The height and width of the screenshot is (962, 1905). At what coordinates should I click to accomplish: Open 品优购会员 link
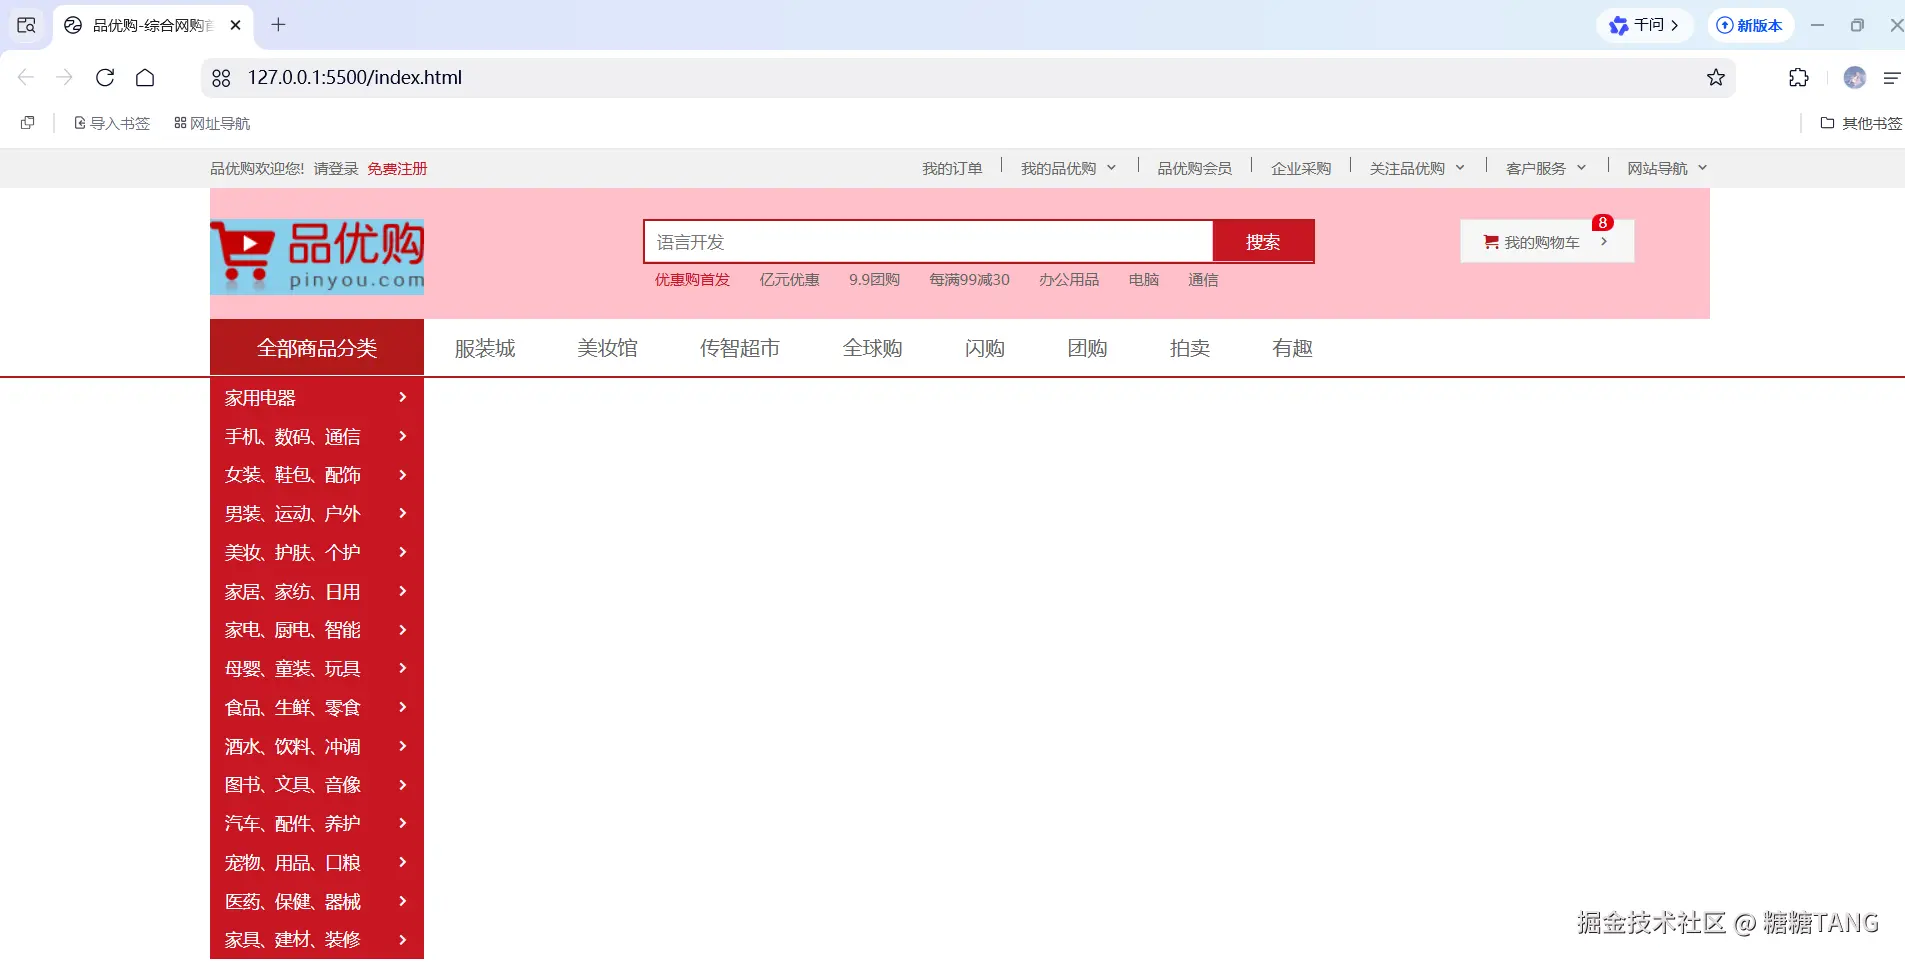(x=1195, y=169)
